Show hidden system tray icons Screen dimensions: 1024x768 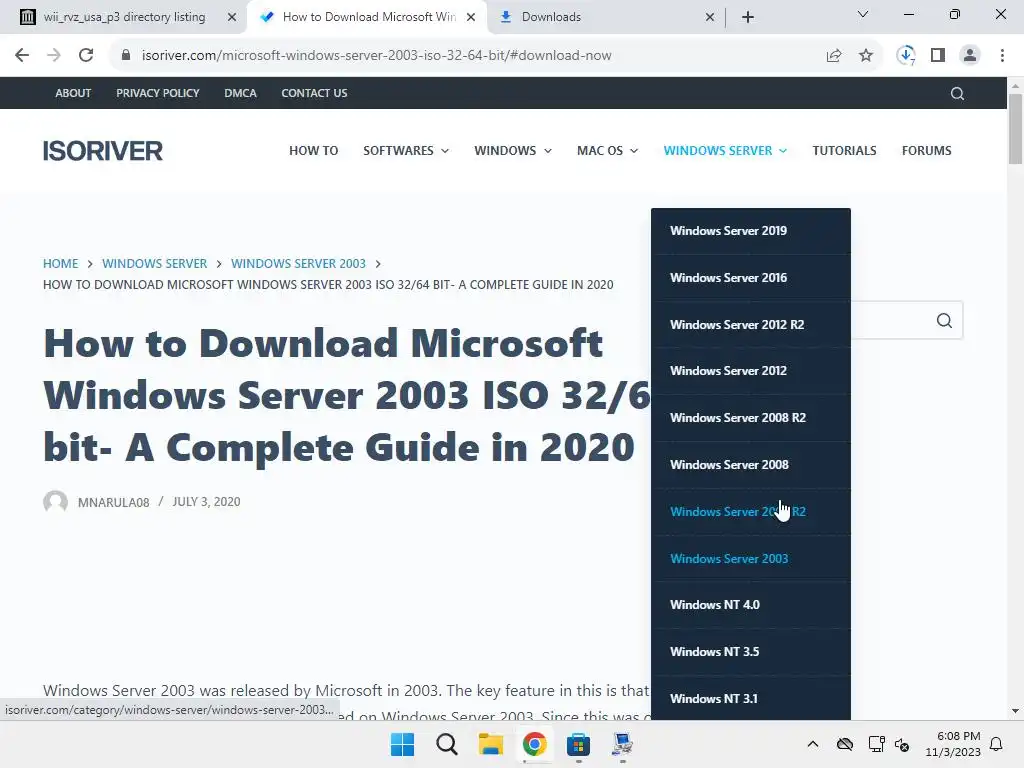[812, 744]
